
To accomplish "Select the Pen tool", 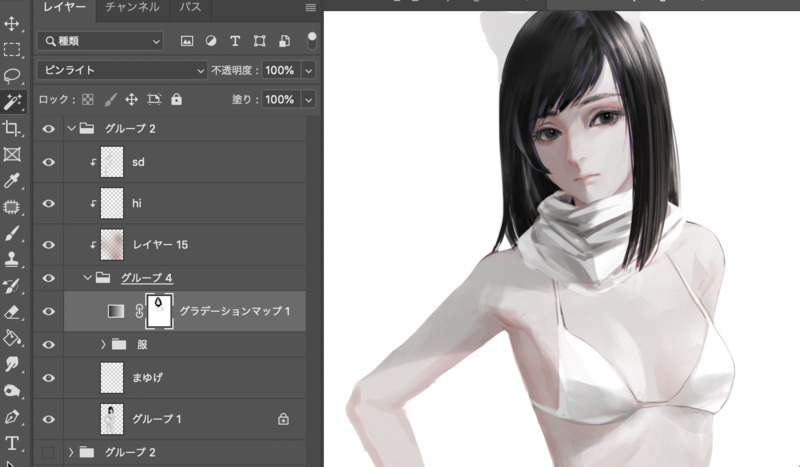I will [12, 417].
